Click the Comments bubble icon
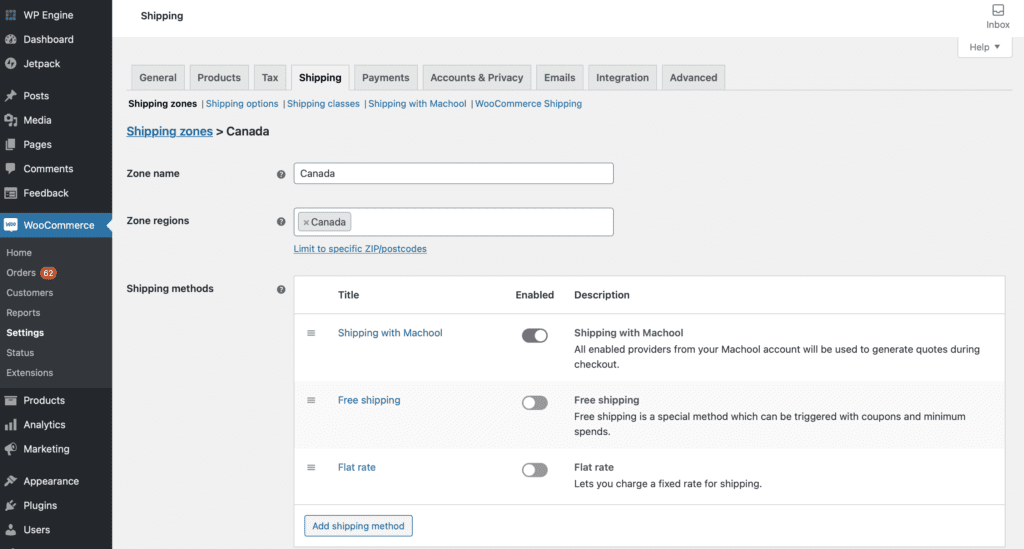 click(10, 168)
